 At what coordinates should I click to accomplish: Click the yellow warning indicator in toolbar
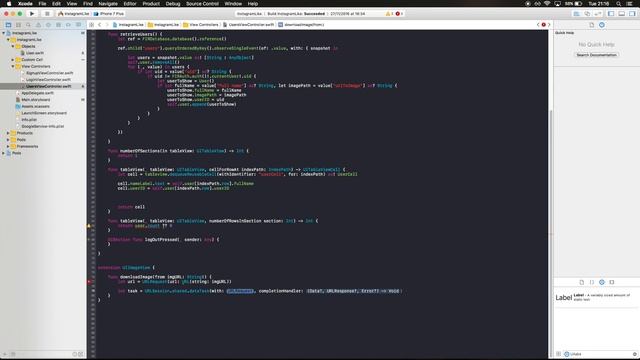pyautogui.click(x=389, y=13)
